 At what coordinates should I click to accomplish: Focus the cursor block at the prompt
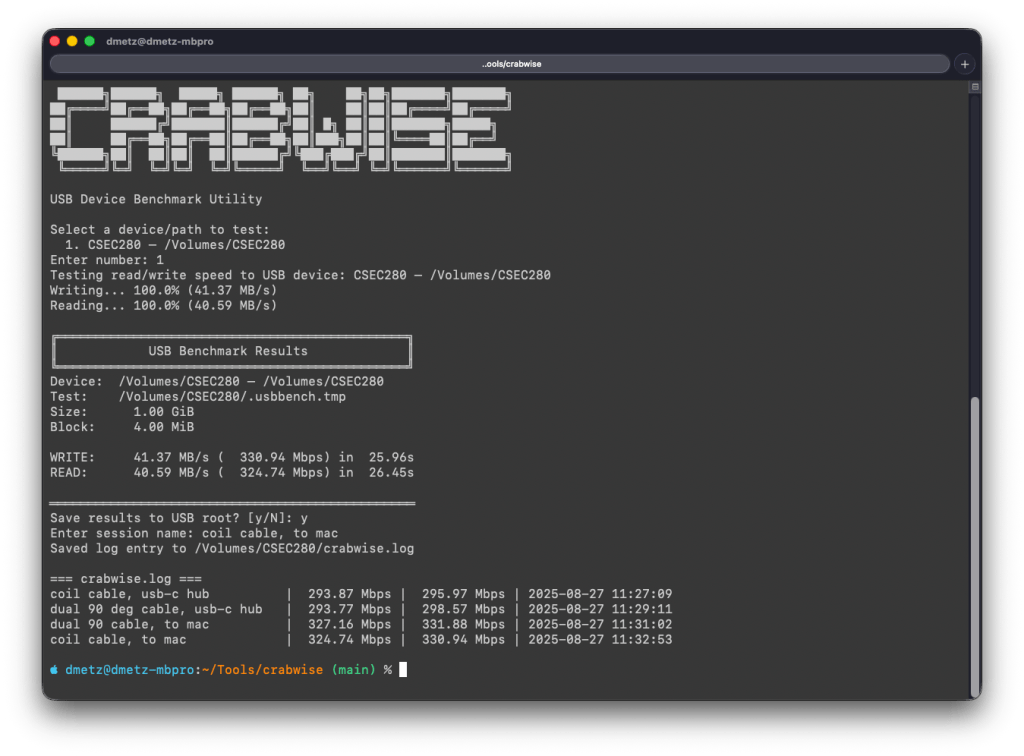tap(403, 669)
